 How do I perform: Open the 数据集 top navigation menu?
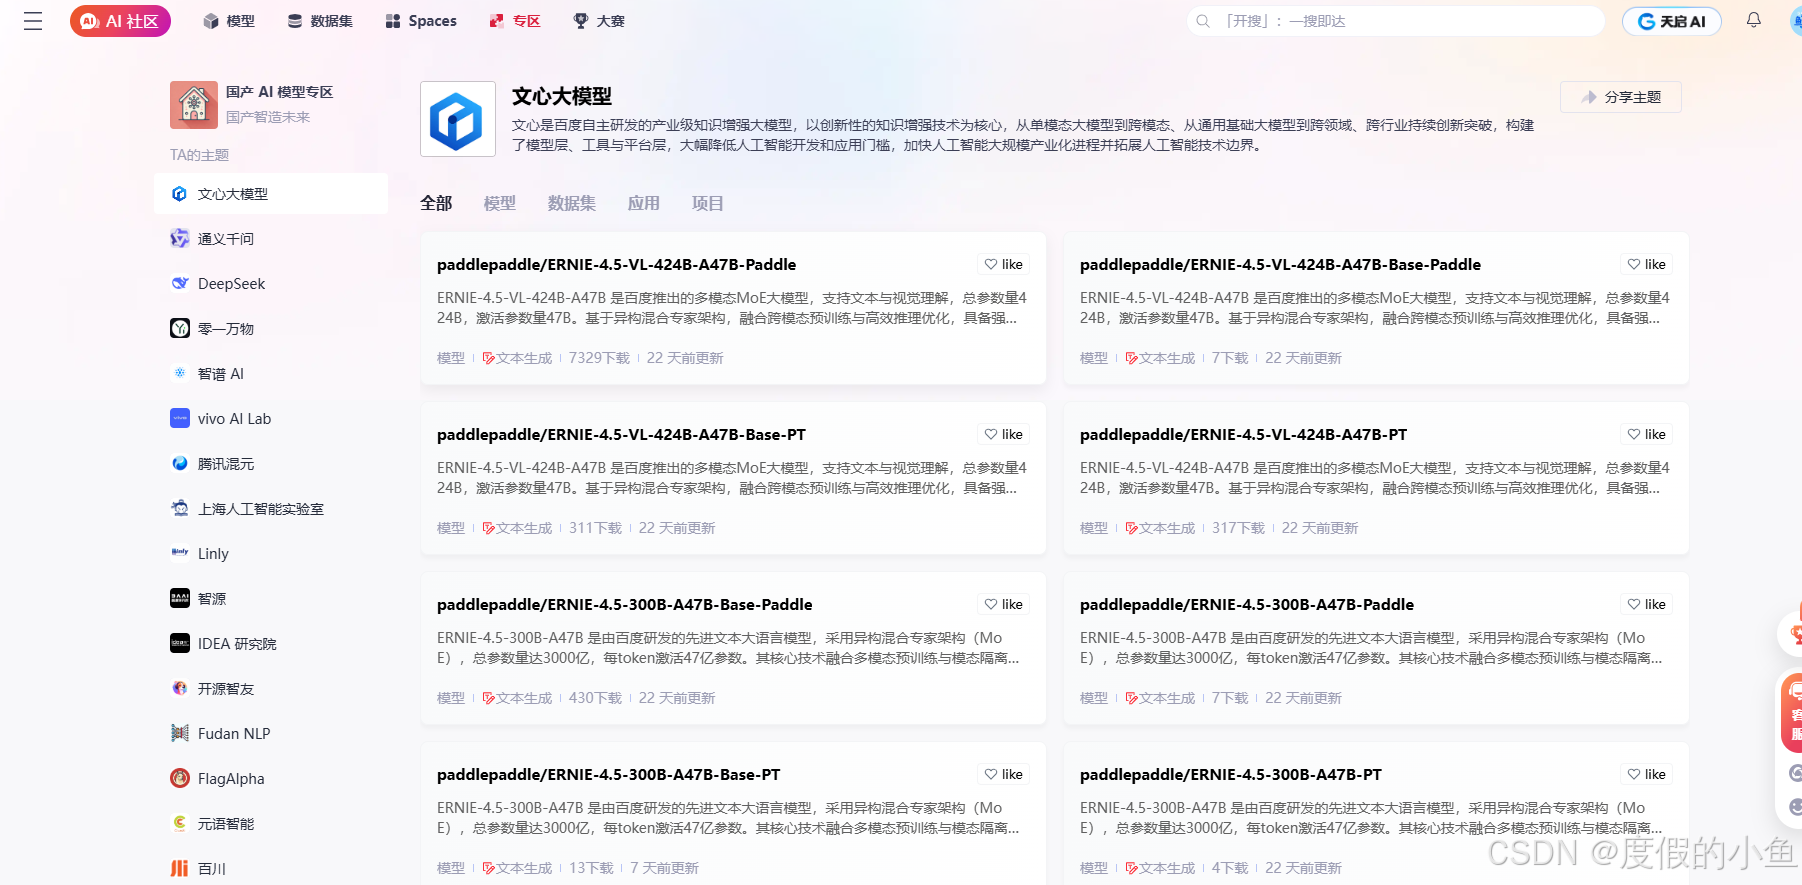(320, 21)
